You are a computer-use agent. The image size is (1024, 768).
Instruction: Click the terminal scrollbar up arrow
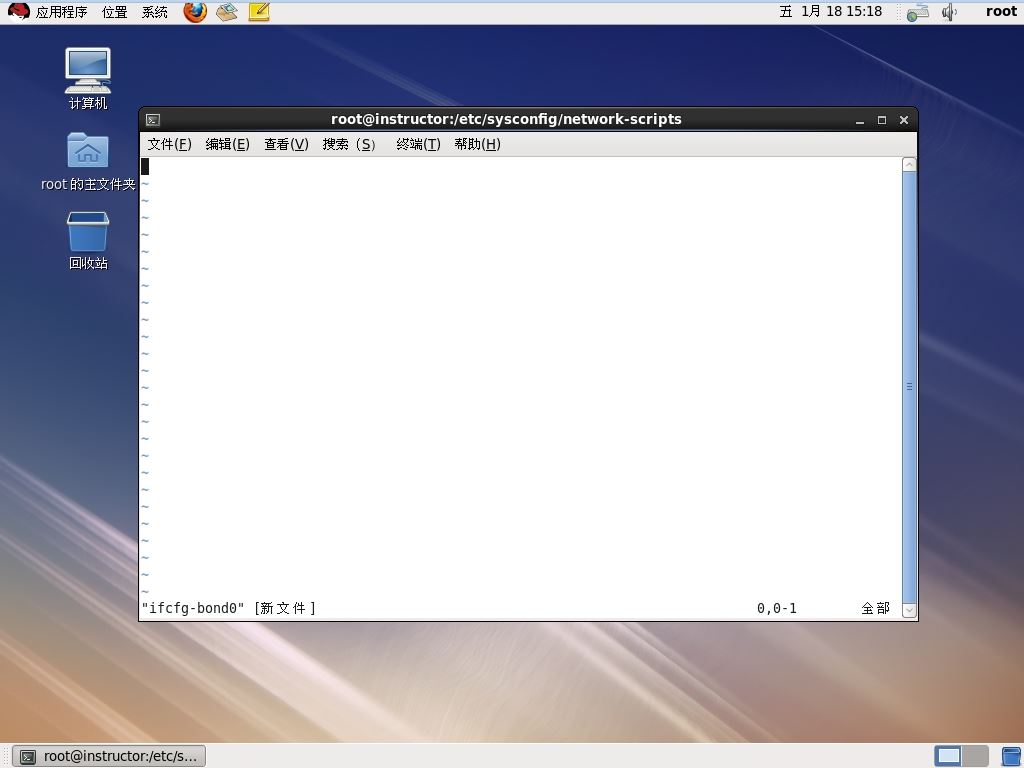click(x=909, y=165)
